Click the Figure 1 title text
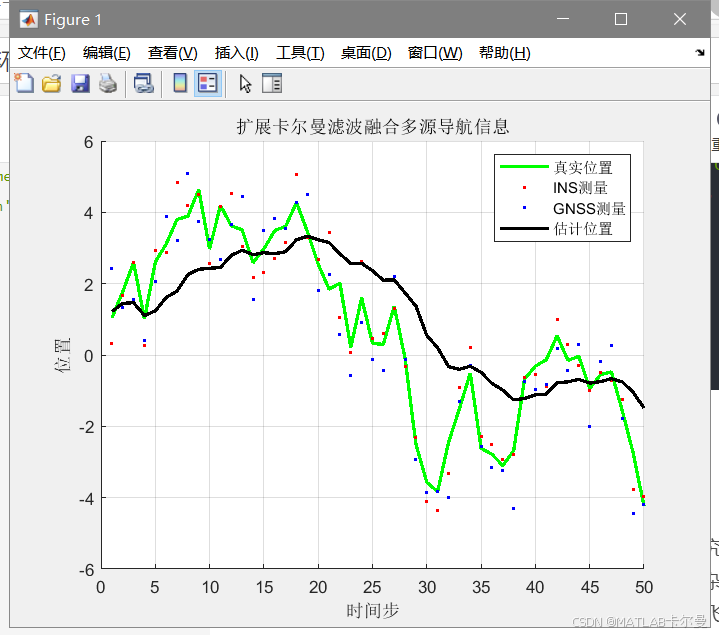719x635 pixels. pos(73,20)
